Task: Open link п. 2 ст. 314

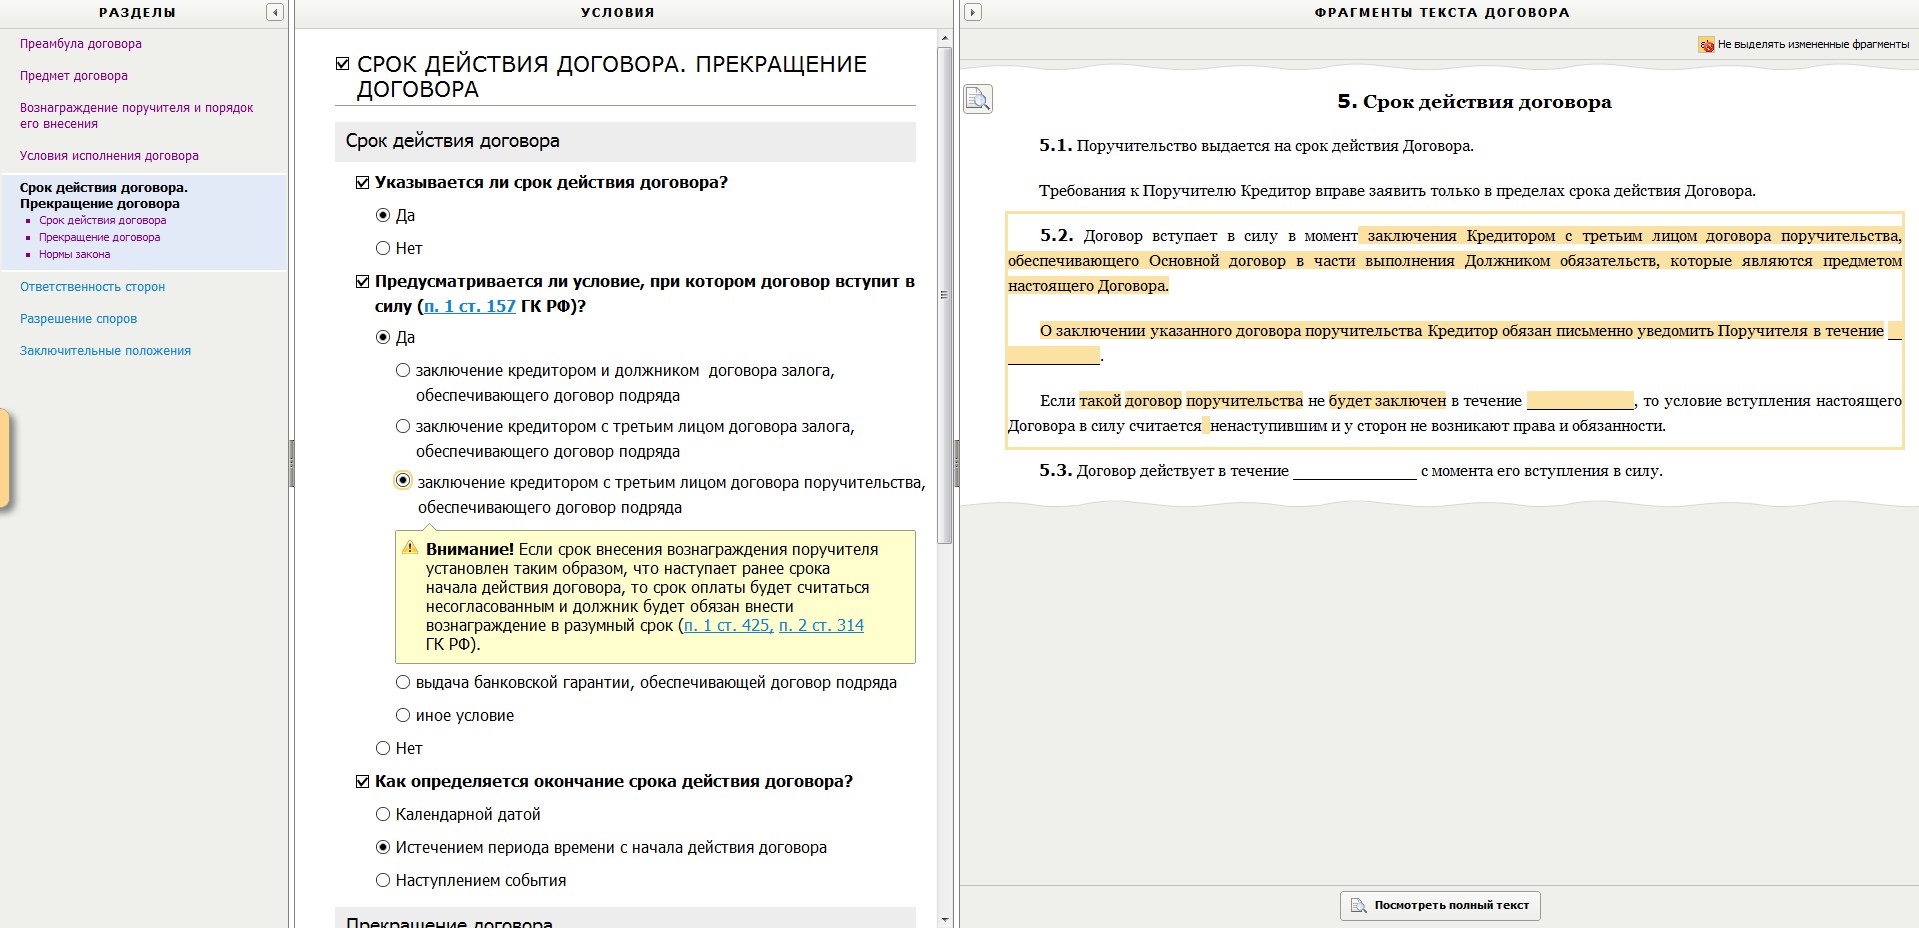Action: click(821, 625)
